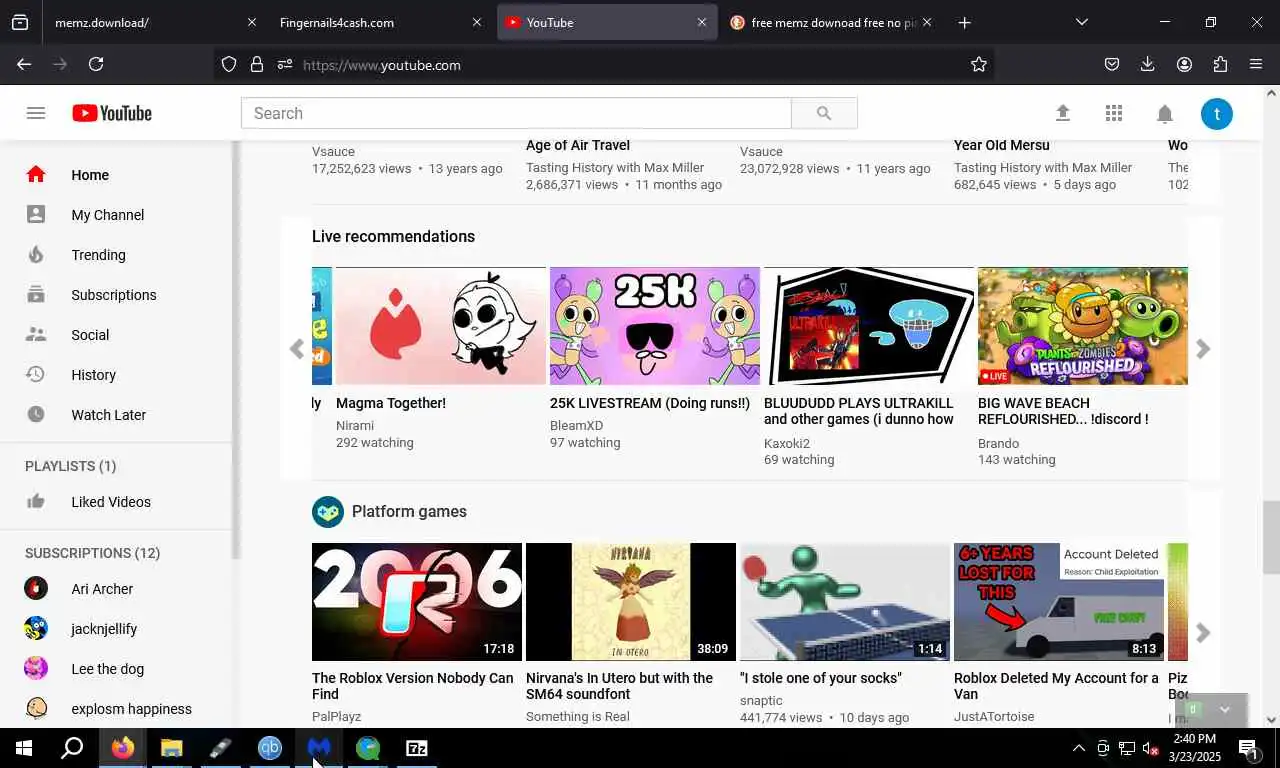Open Windows taskbar search
This screenshot has height=768, width=1280.
click(72, 748)
